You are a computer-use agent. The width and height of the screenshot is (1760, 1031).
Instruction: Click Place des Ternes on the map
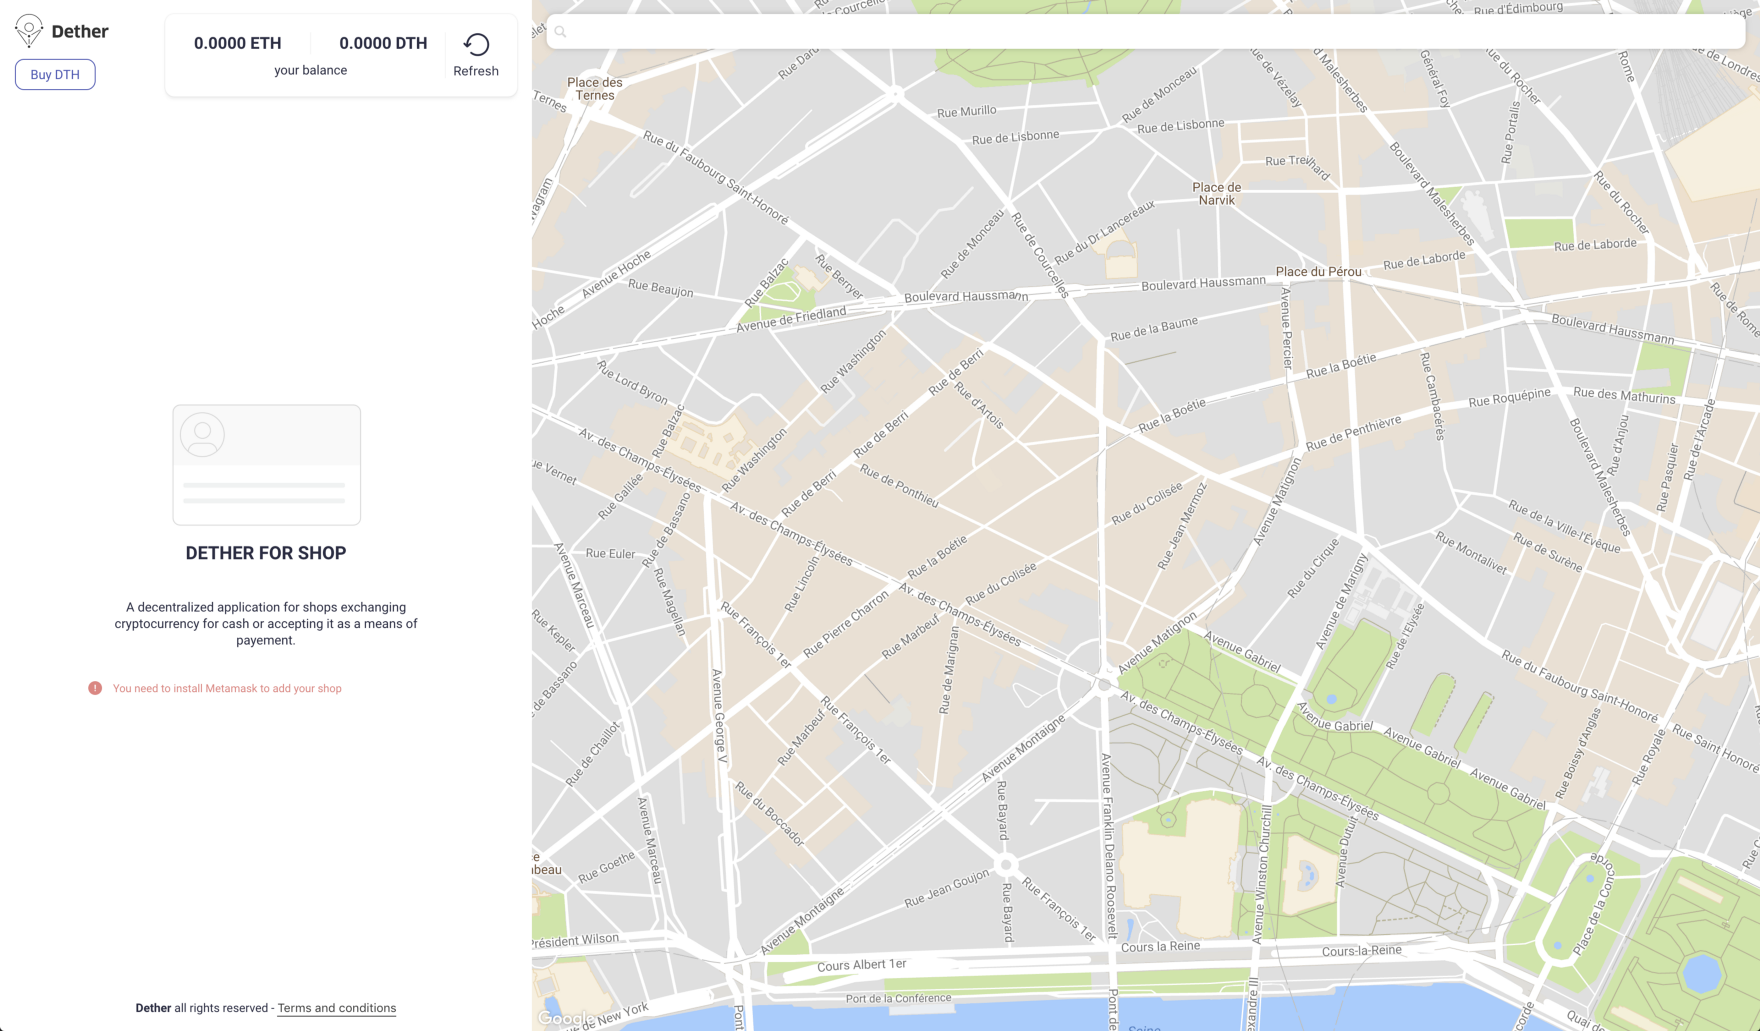point(595,89)
